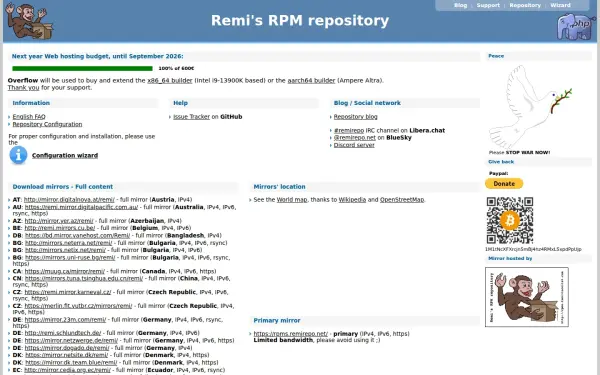Open the Wizard menu item

tap(560, 5)
